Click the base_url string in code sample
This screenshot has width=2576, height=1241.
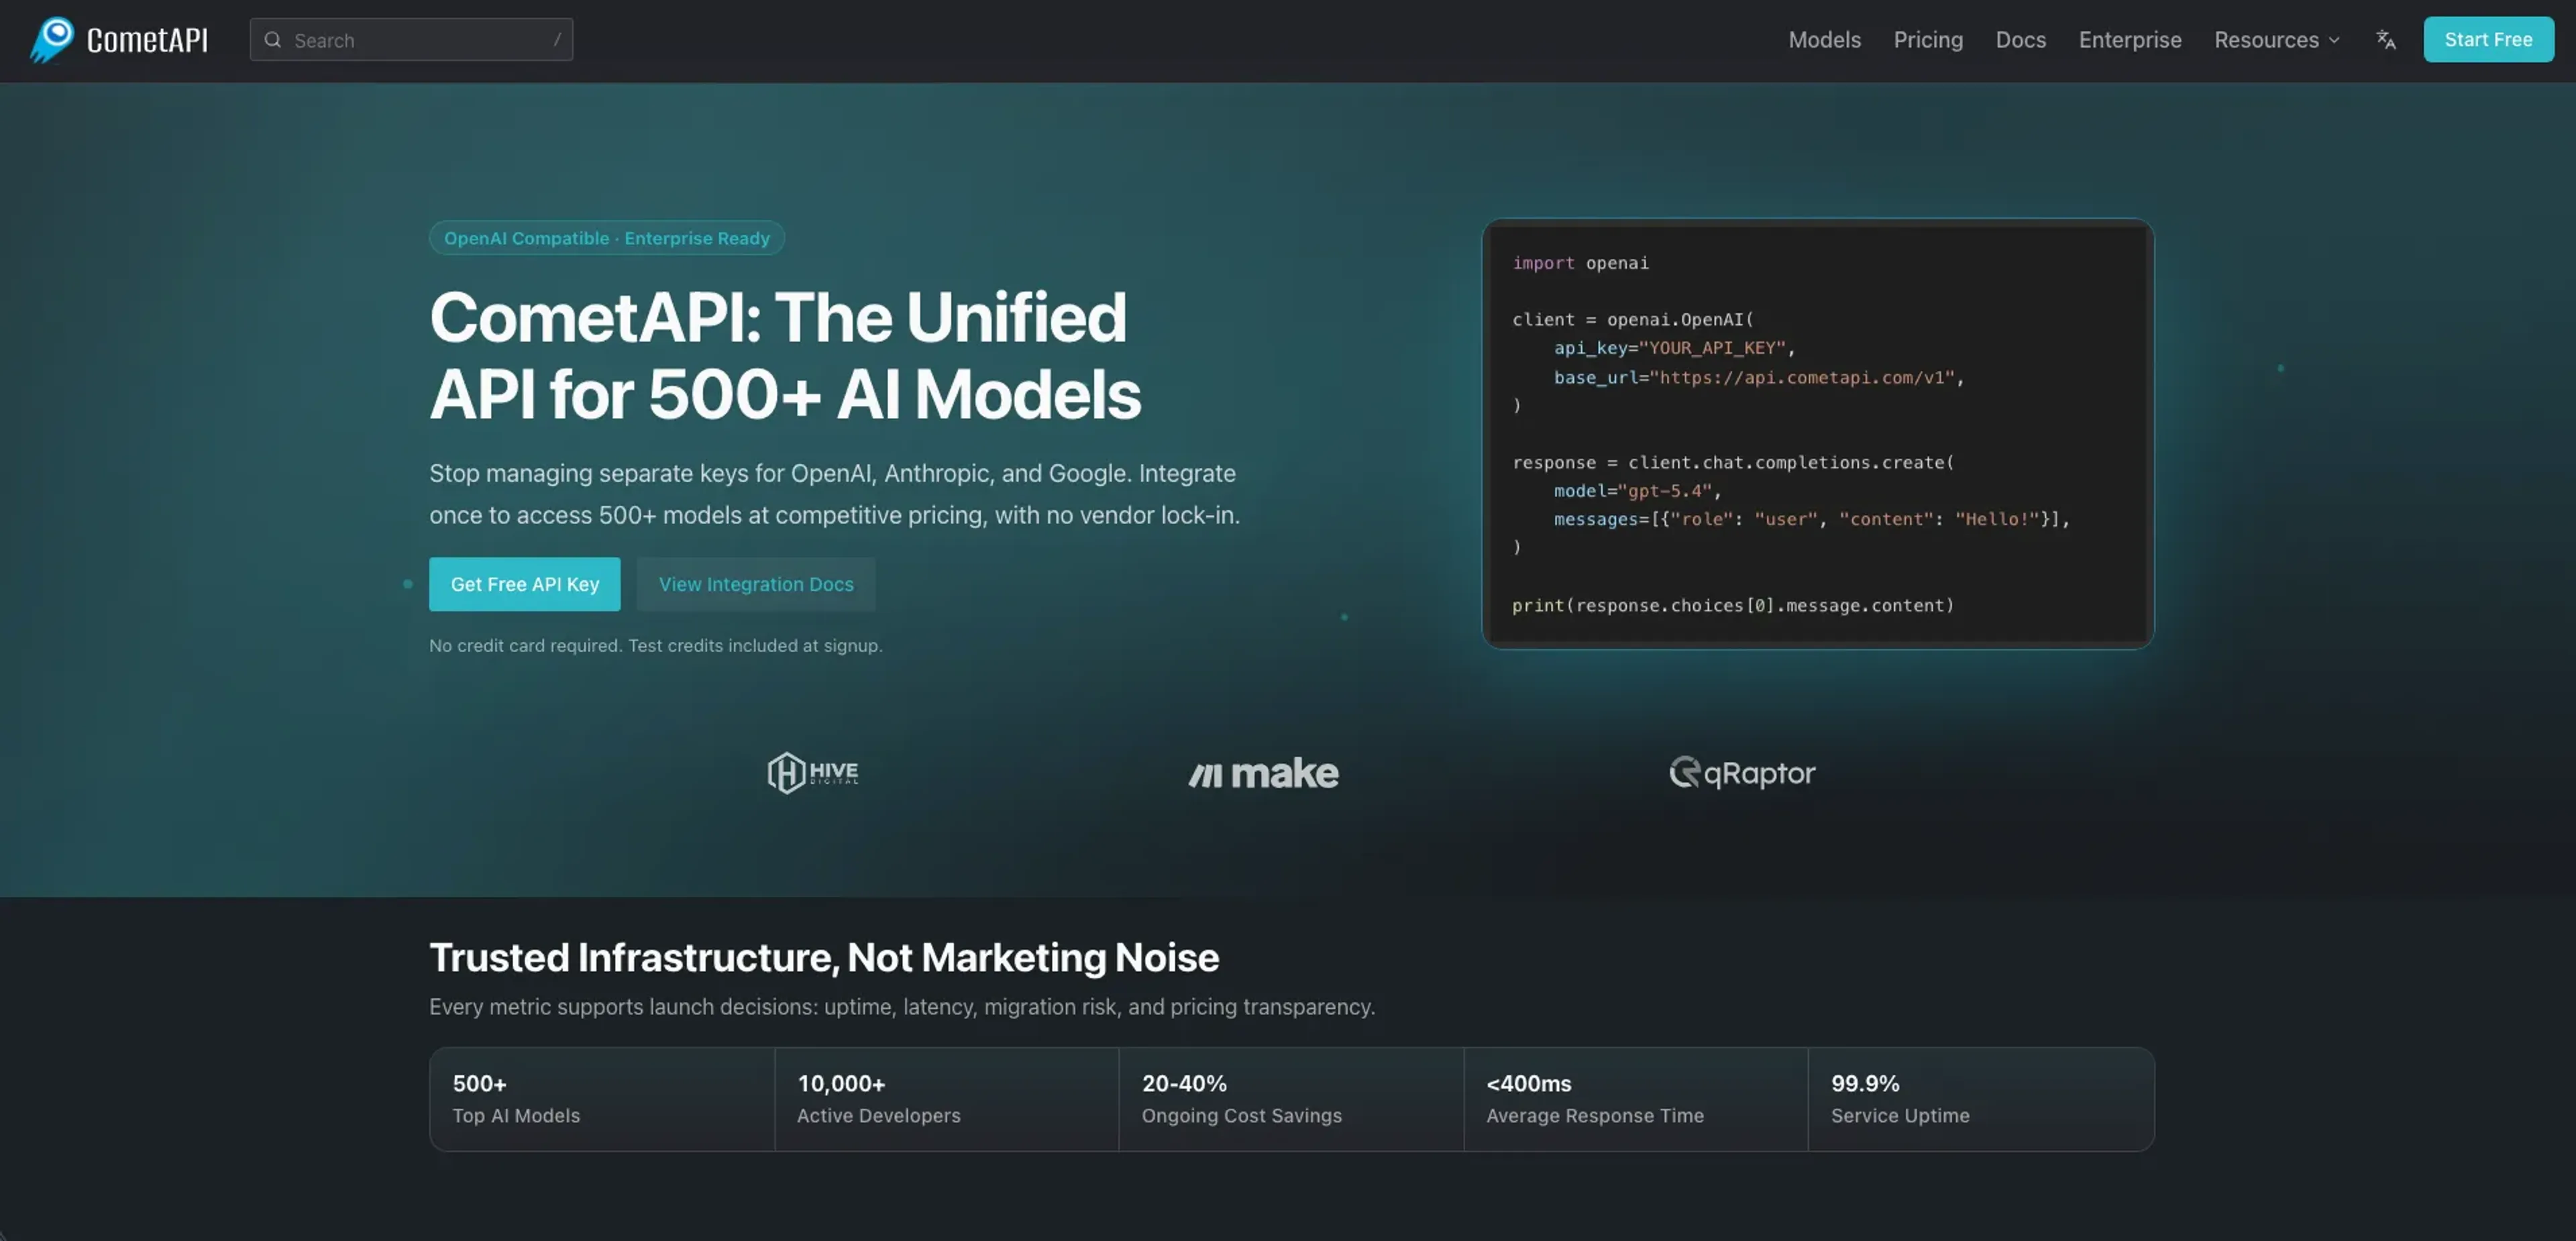click(1802, 378)
